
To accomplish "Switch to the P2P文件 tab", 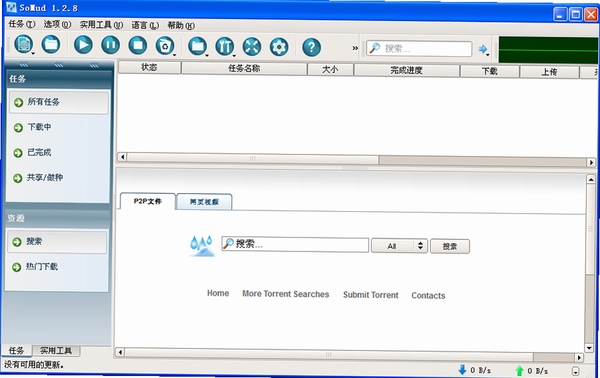I will point(148,201).
